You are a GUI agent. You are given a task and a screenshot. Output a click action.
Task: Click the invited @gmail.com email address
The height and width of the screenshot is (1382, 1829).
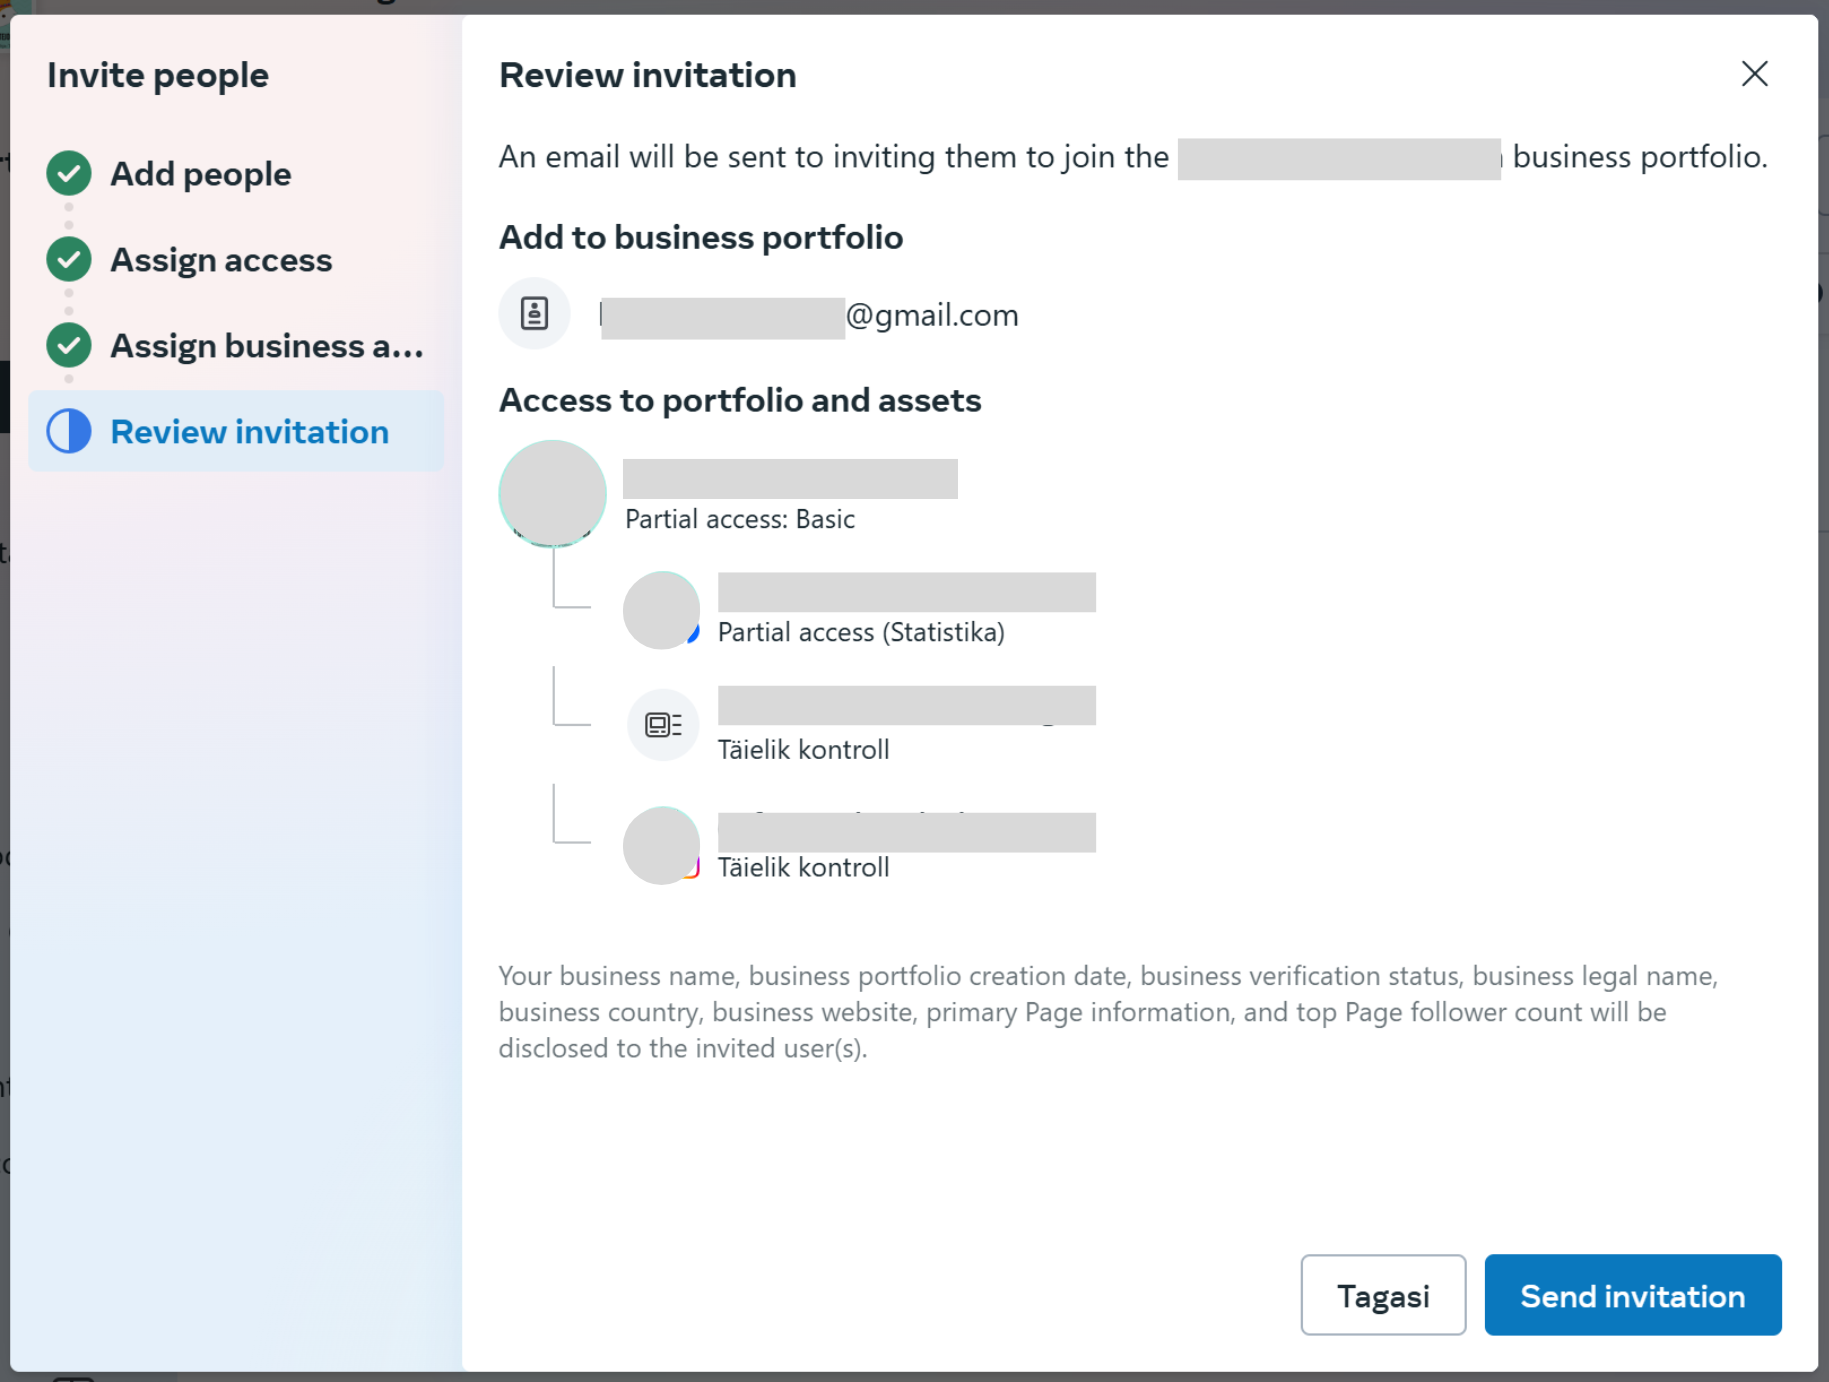tap(810, 316)
